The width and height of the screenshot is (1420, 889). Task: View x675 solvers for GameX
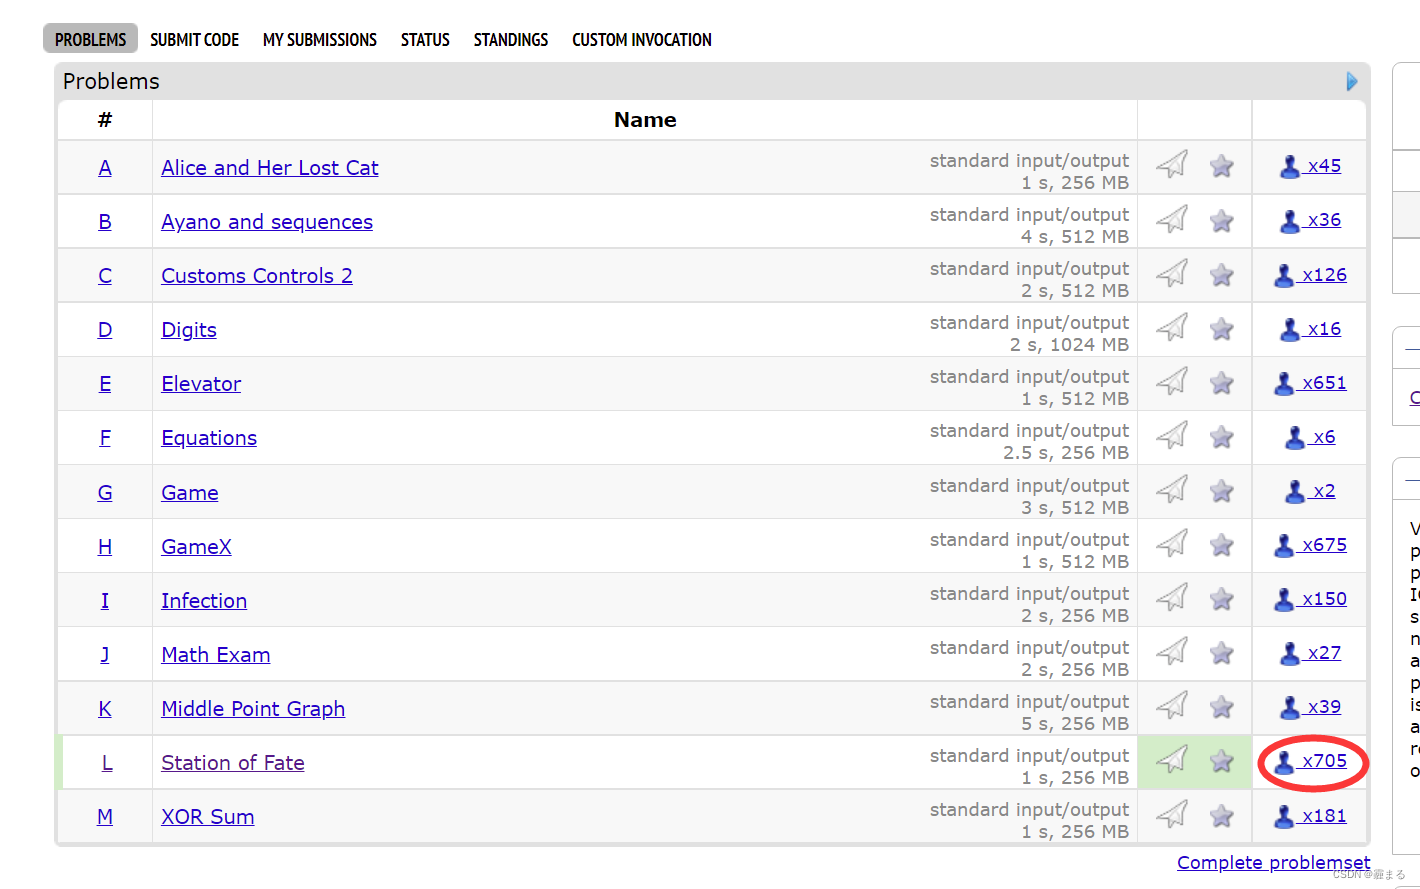pyautogui.click(x=1311, y=545)
